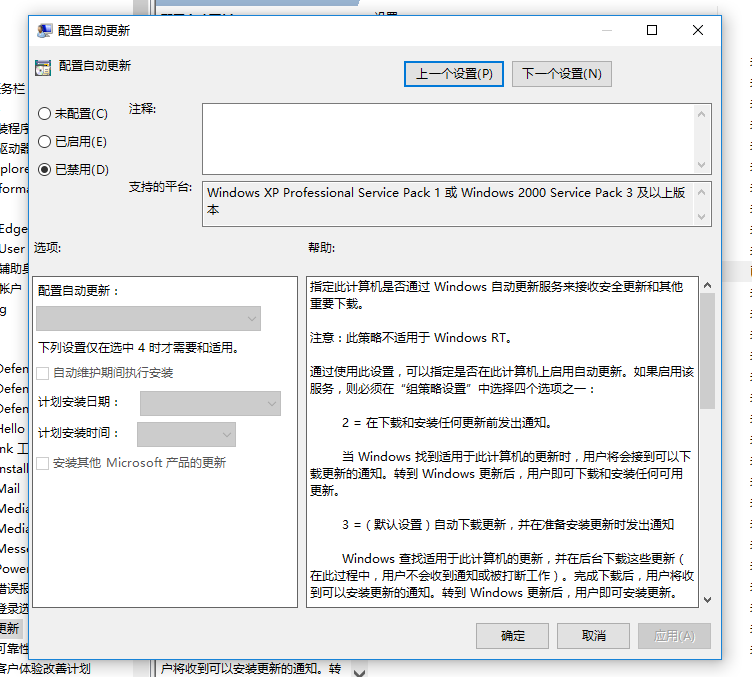The width and height of the screenshot is (752, 677).
Task: Click supported platform box scroll down arrow
Action: tap(701, 217)
